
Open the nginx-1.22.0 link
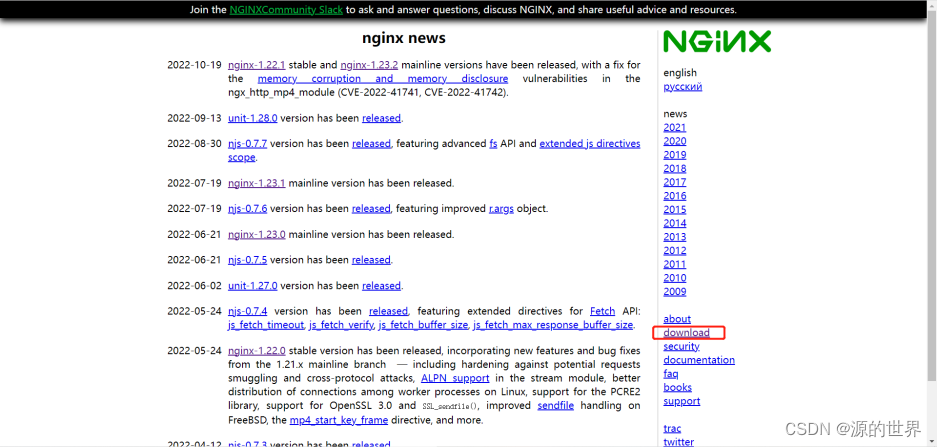pyautogui.click(x=256, y=351)
